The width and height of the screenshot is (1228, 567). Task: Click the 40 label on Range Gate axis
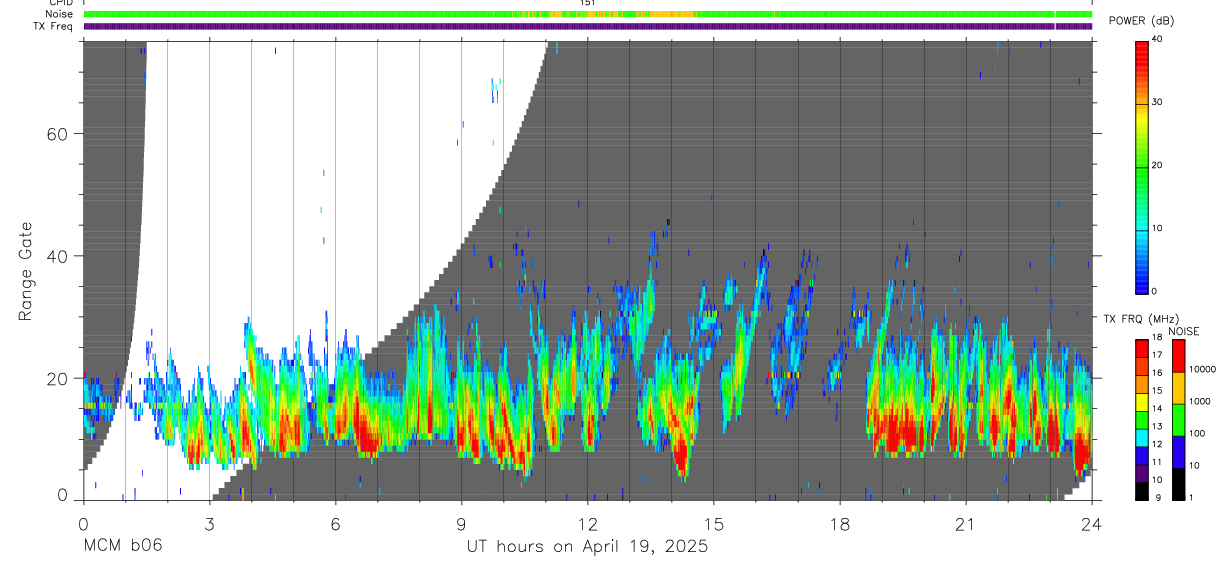pos(57,256)
